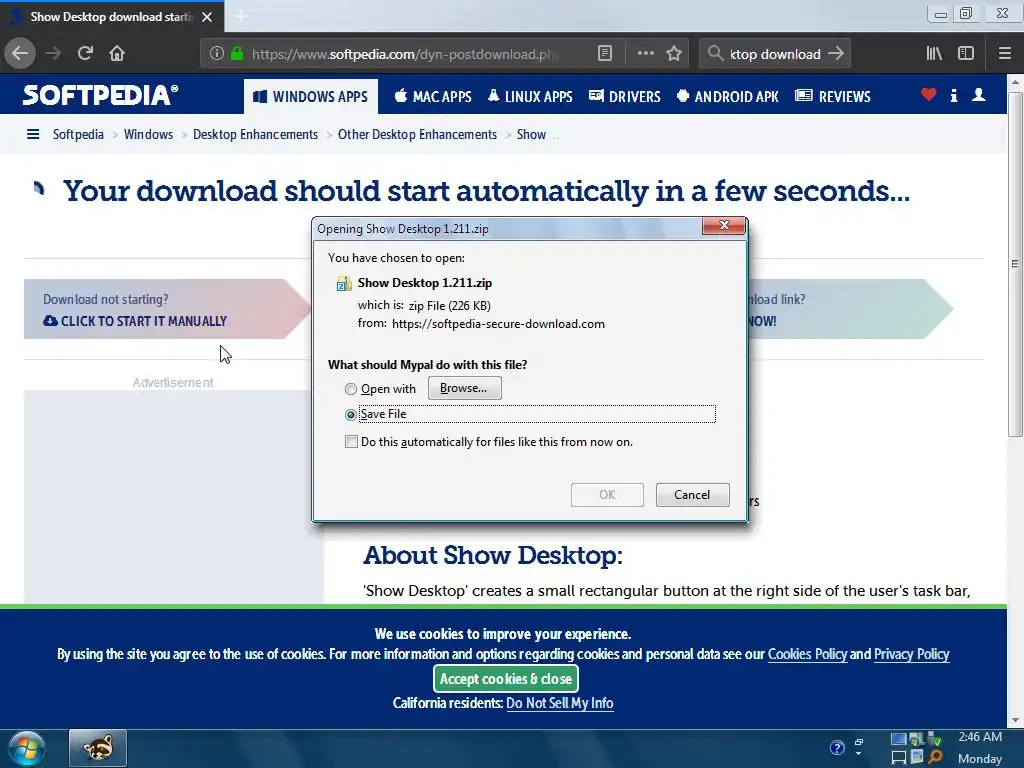1024x768 pixels.
Task: Open the Drivers section
Action: point(625,97)
